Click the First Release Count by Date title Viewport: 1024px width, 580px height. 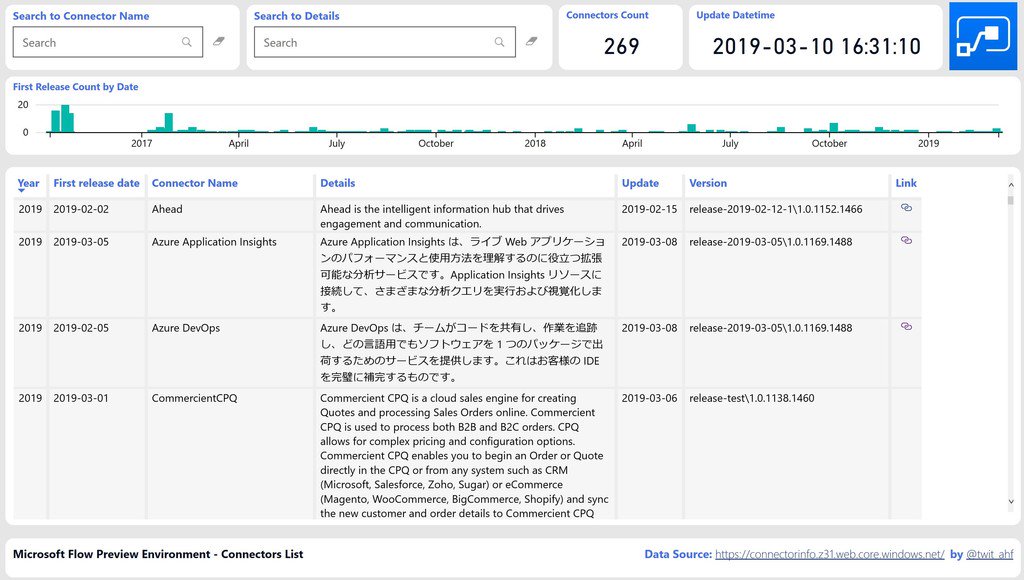76,87
